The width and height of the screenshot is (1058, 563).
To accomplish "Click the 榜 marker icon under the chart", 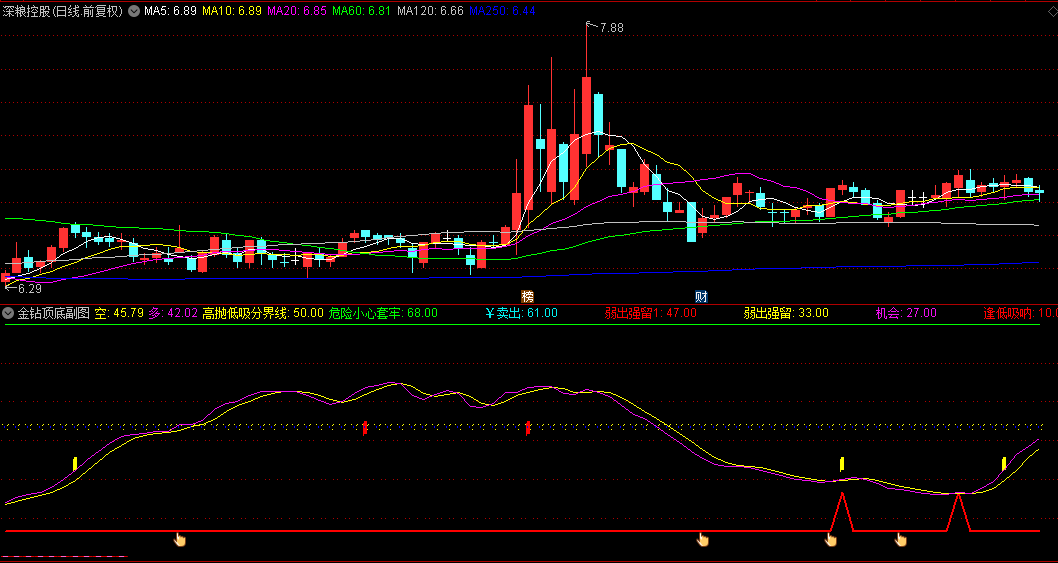I will tap(527, 296).
